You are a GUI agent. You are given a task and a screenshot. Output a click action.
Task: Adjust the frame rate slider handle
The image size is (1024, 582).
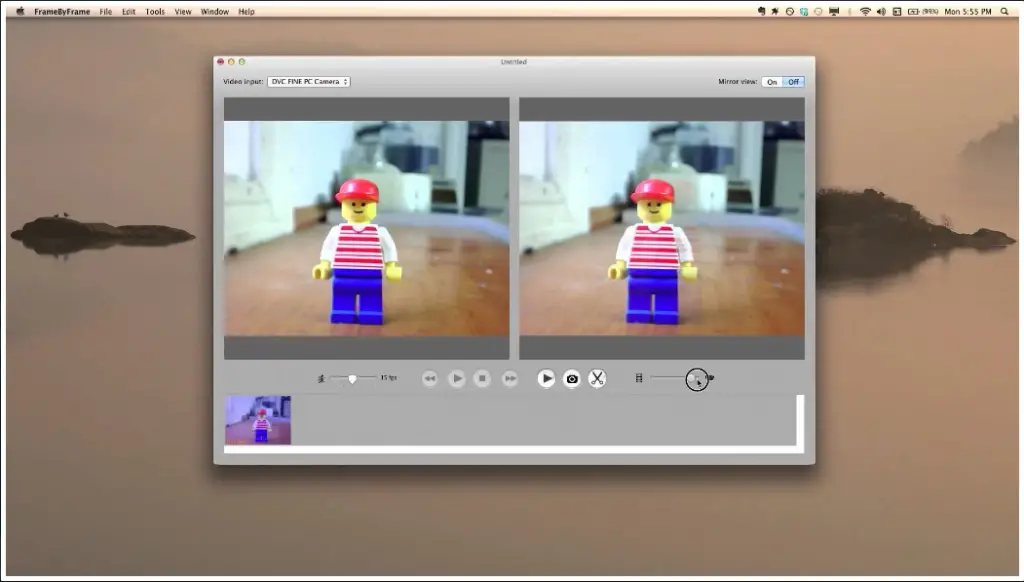(353, 378)
